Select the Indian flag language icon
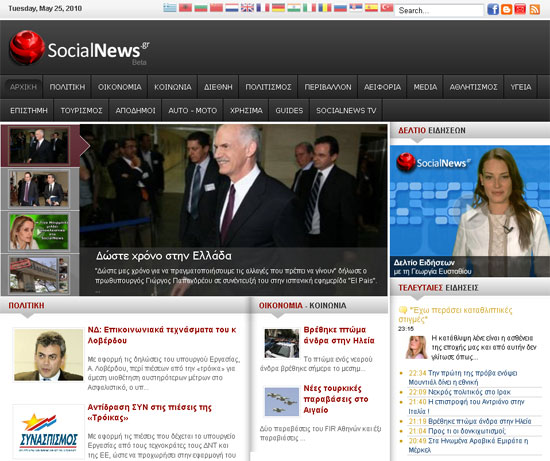The image size is (550, 461). point(294,8)
